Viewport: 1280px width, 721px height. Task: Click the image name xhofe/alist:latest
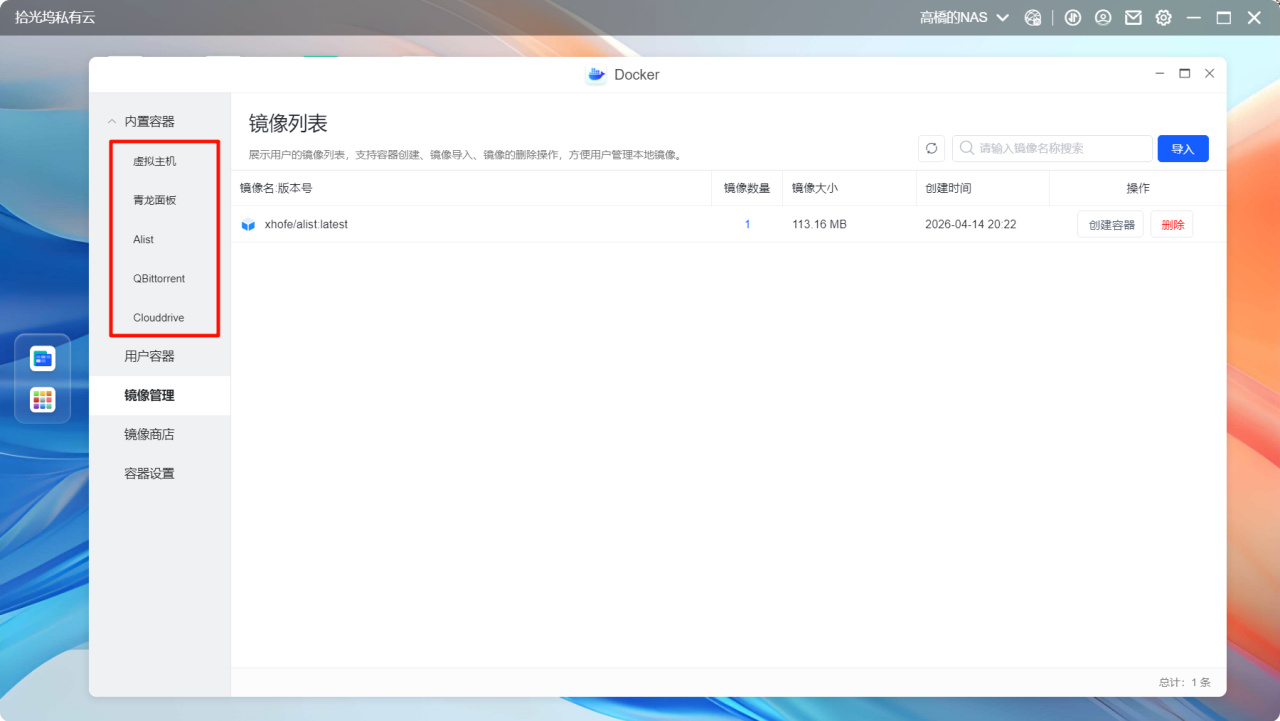click(x=306, y=225)
